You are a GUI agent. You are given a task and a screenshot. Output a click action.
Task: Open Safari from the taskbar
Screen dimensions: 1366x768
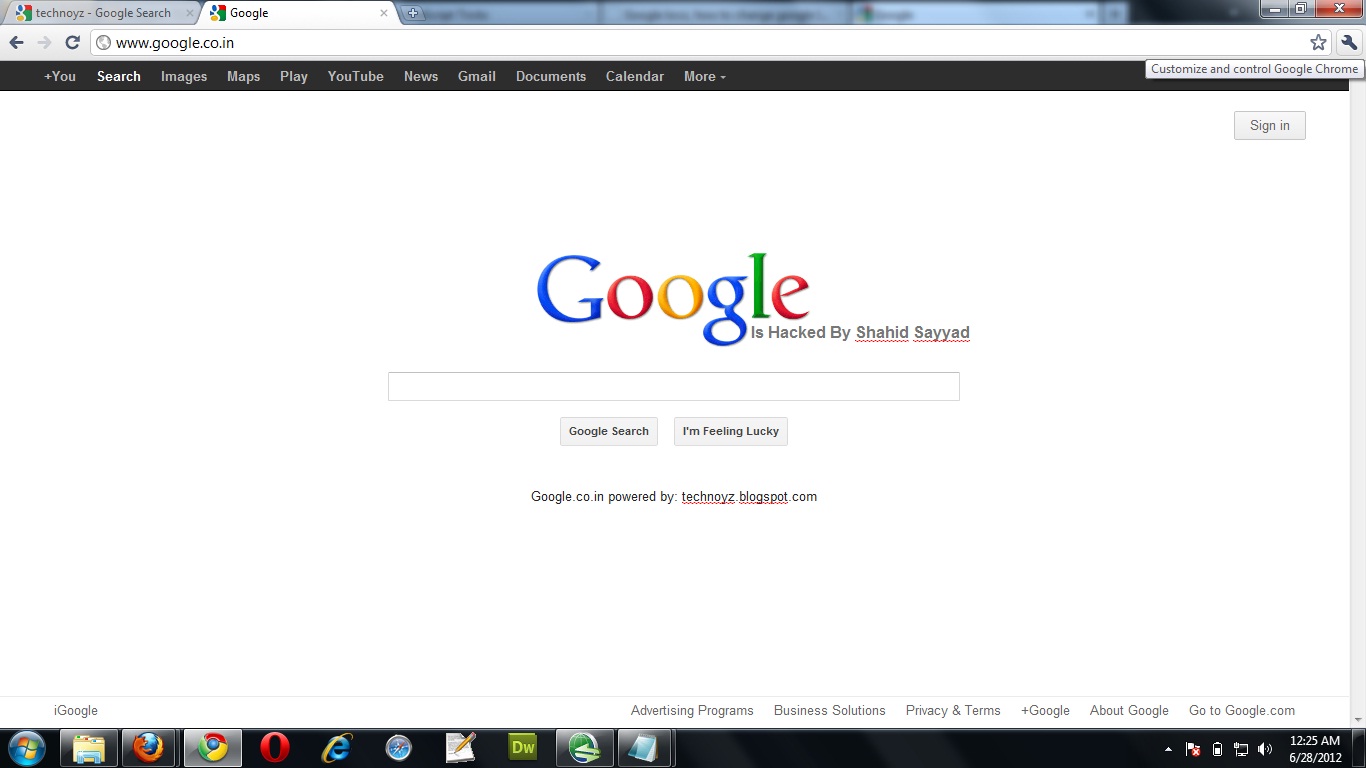(398, 747)
